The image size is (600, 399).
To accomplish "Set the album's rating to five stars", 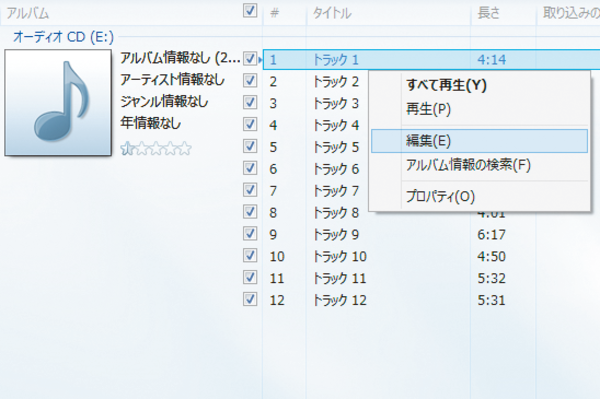I will [x=185, y=148].
